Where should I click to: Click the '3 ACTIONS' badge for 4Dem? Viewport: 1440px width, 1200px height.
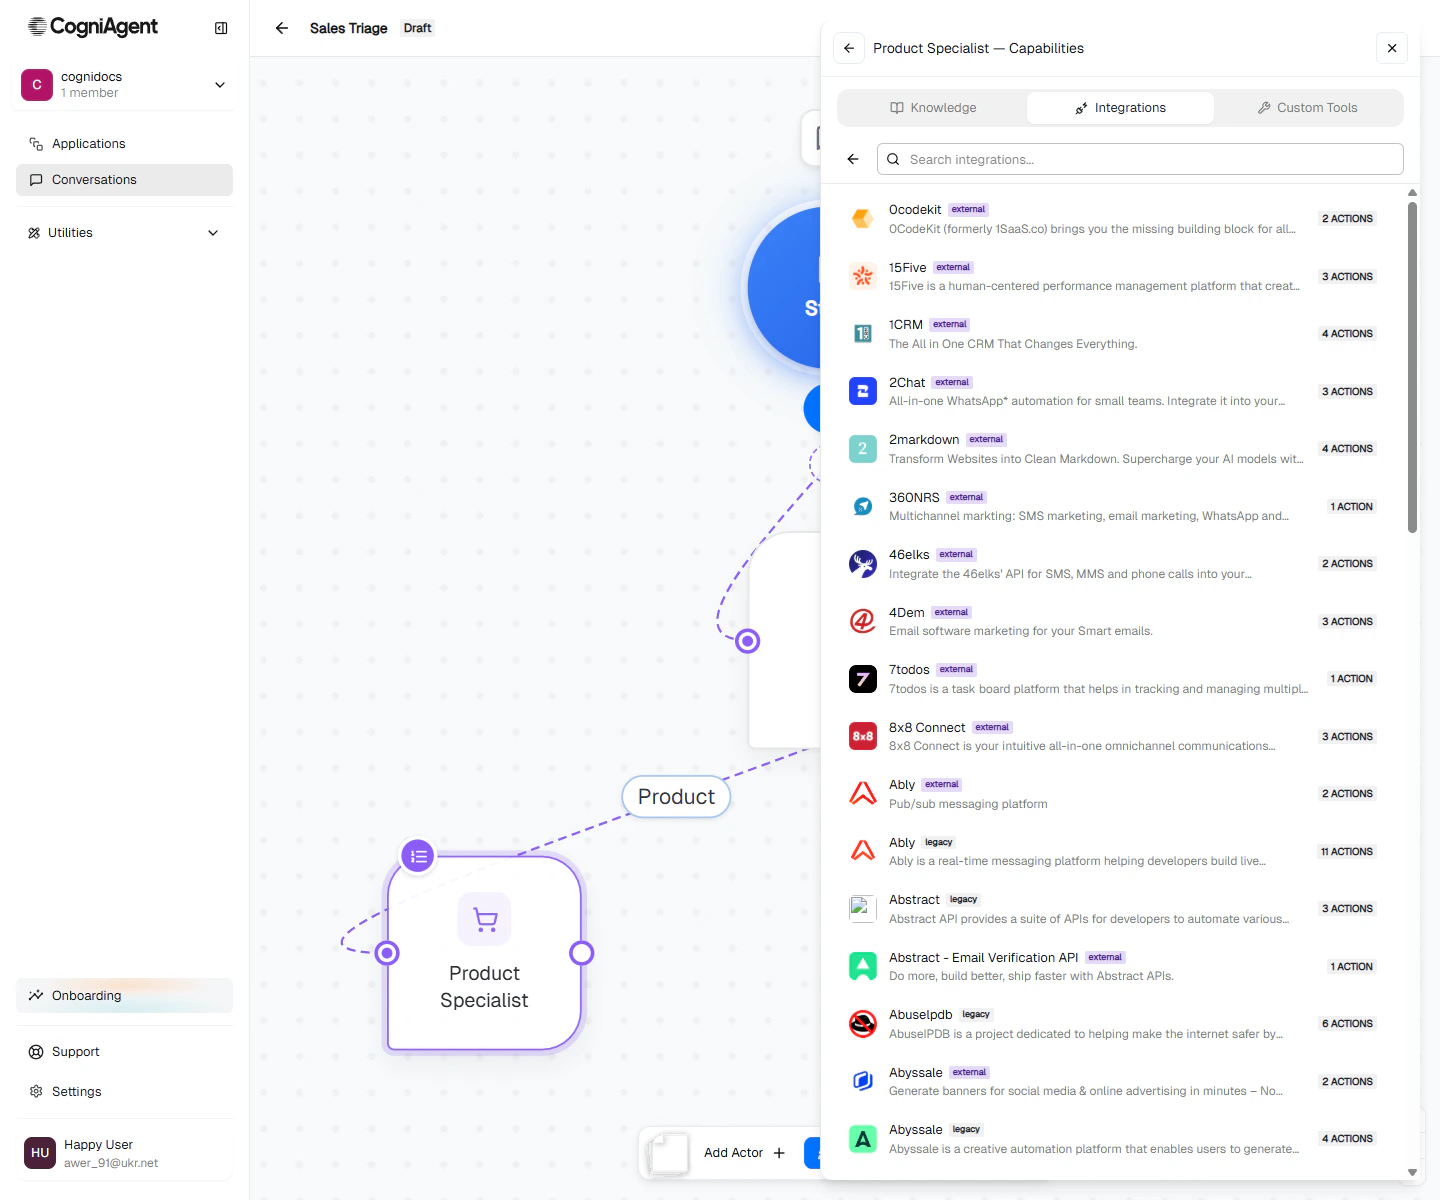tap(1347, 622)
